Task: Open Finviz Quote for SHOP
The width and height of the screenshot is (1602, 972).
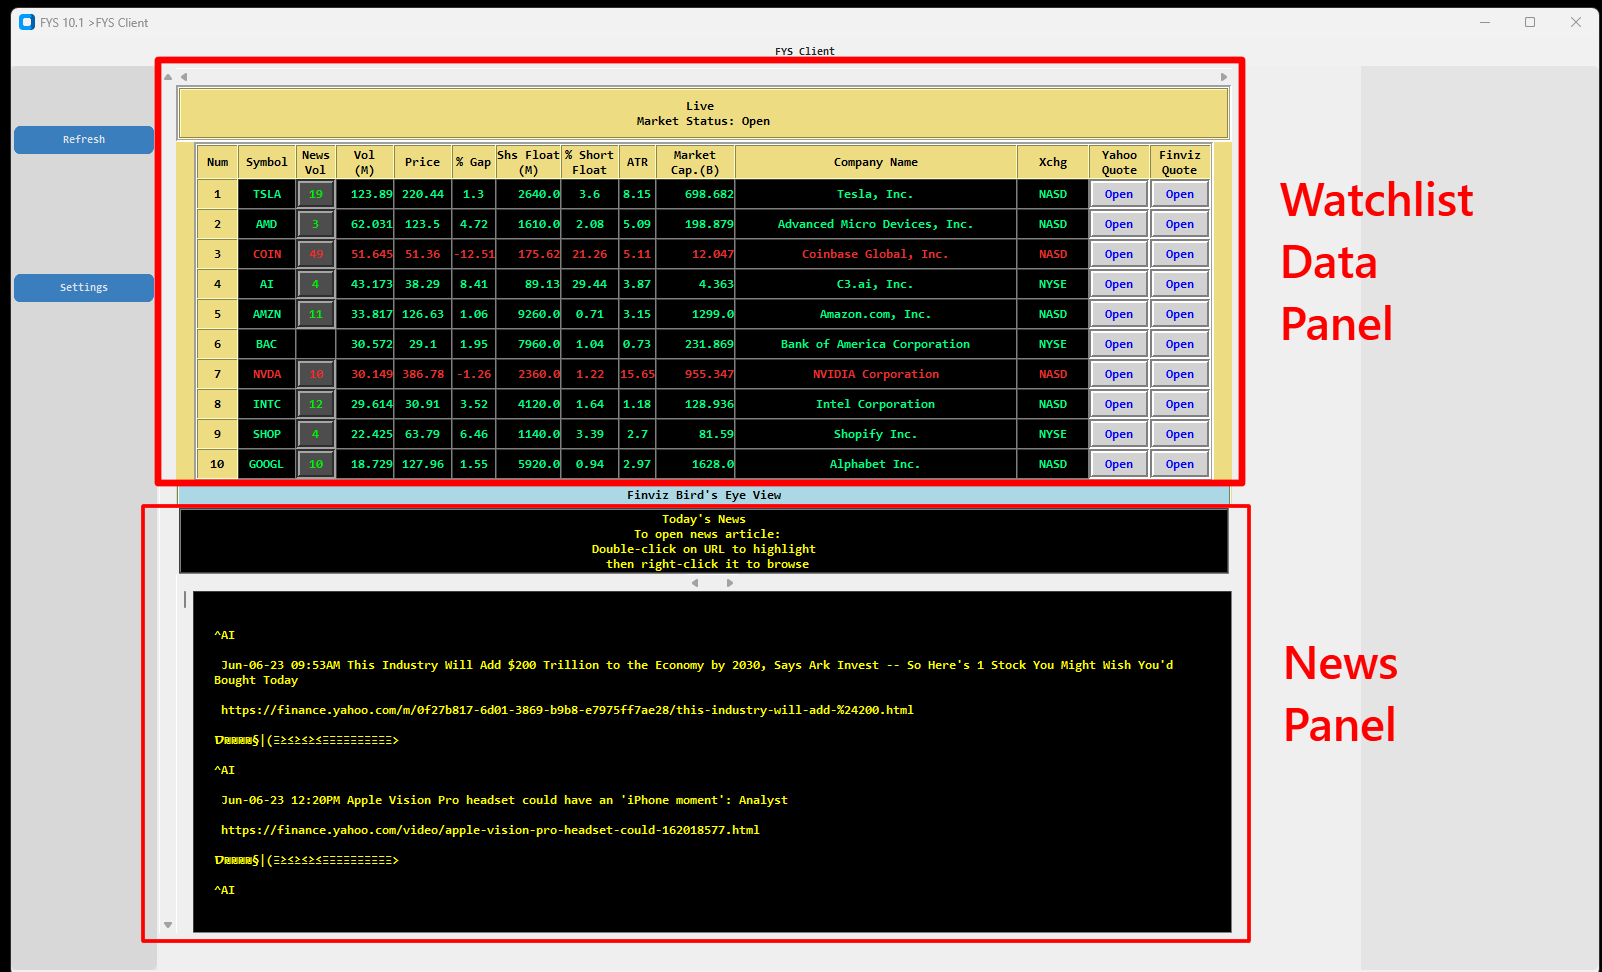Action: tap(1180, 434)
